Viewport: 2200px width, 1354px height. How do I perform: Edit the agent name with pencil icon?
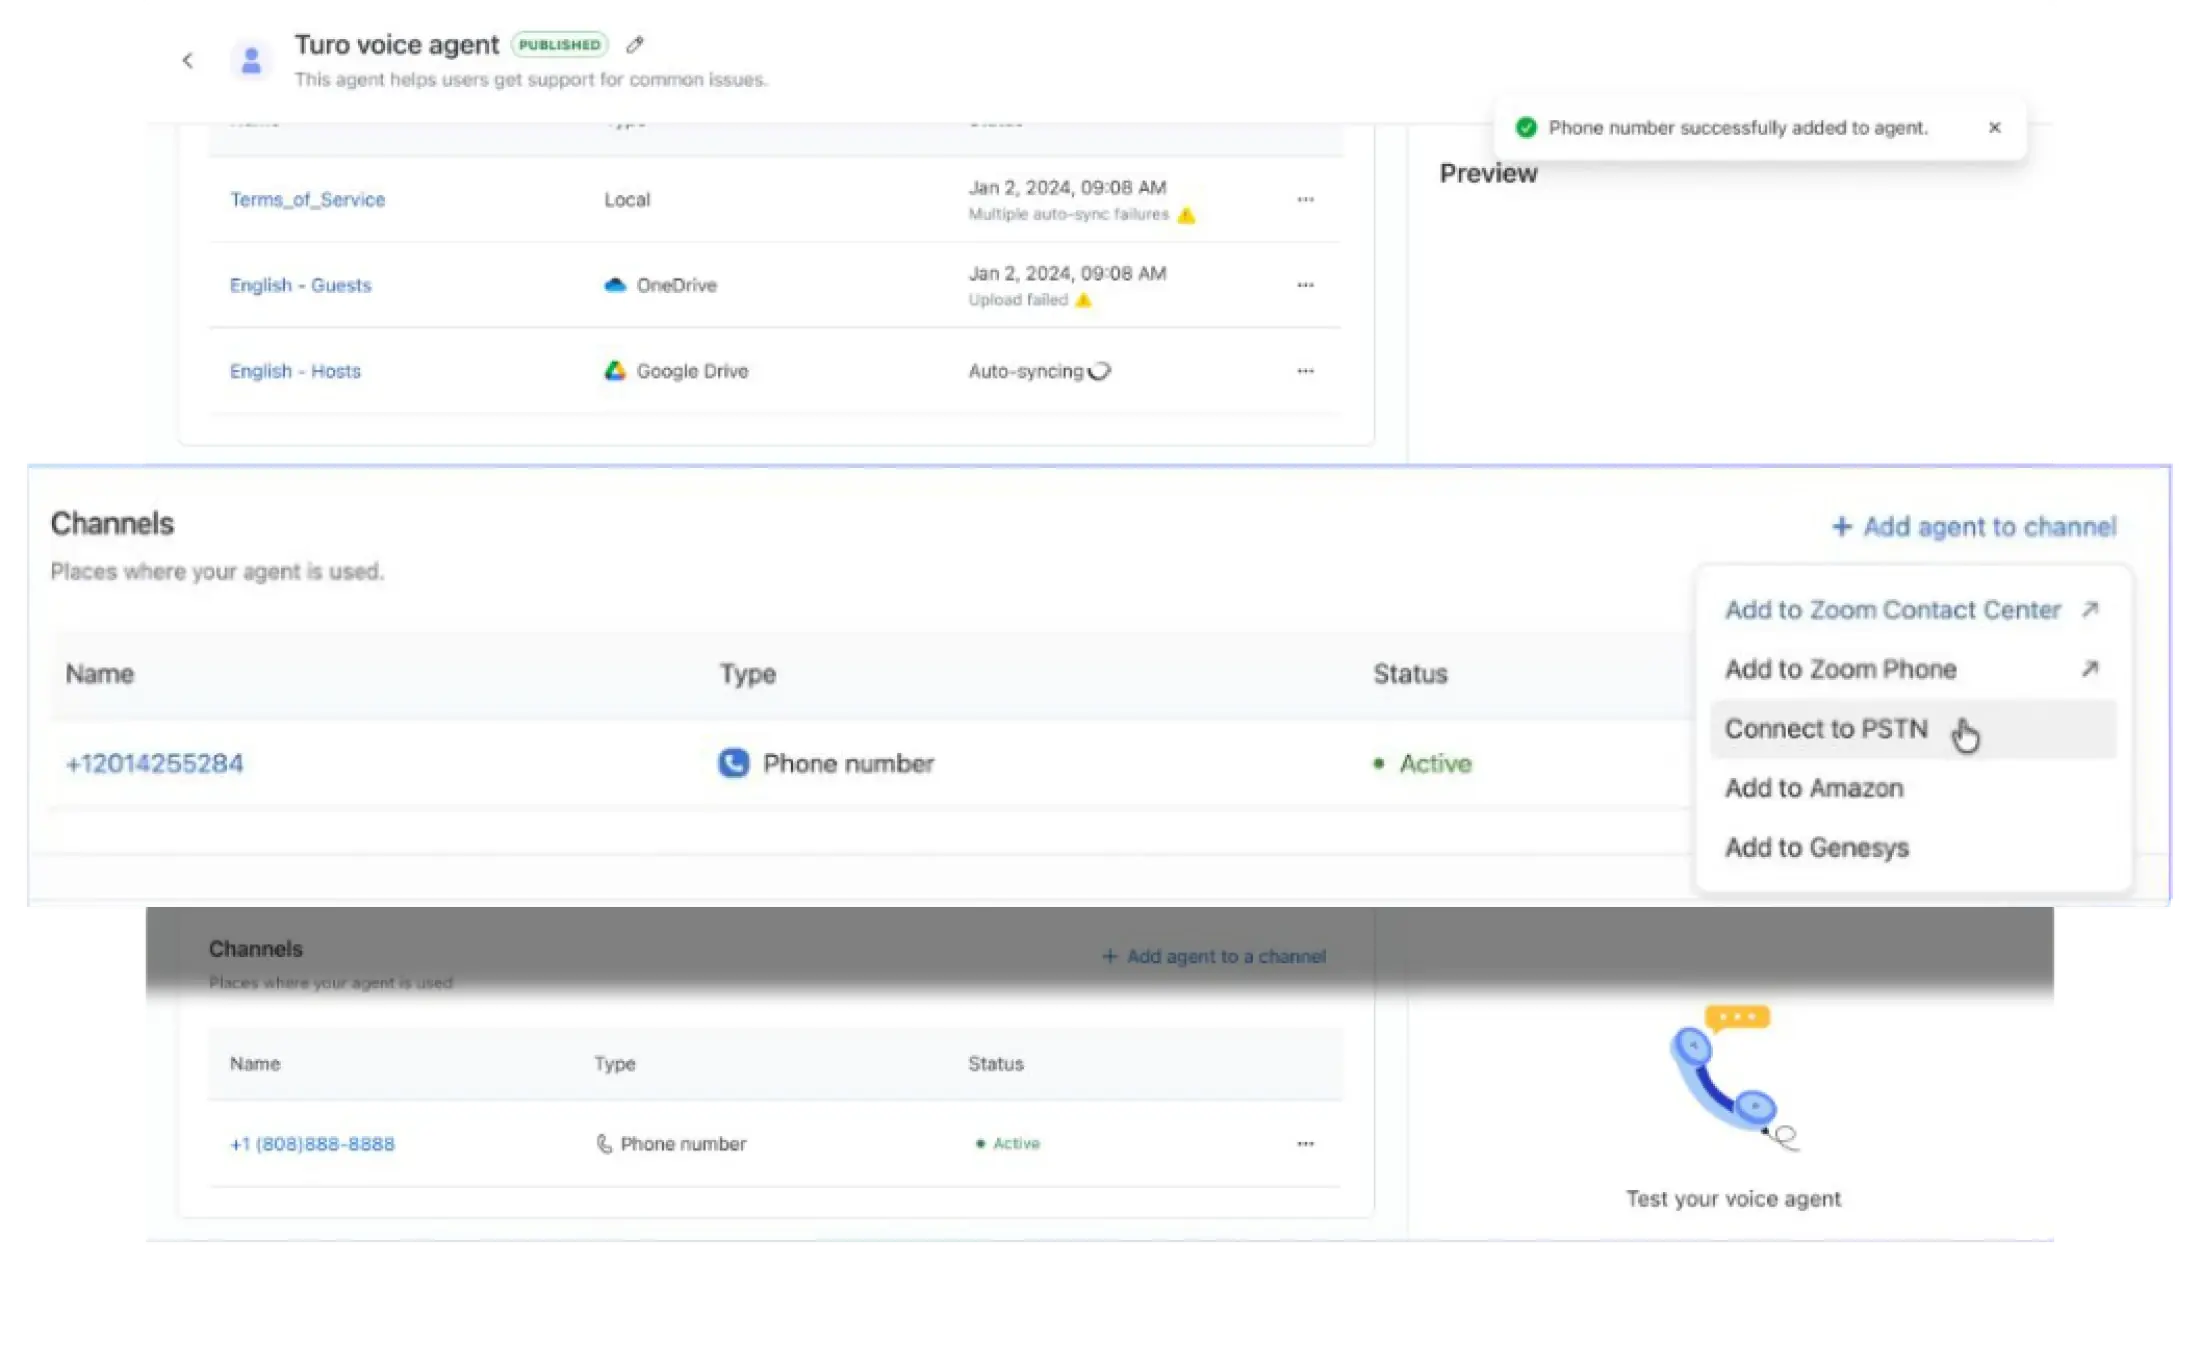[635, 45]
